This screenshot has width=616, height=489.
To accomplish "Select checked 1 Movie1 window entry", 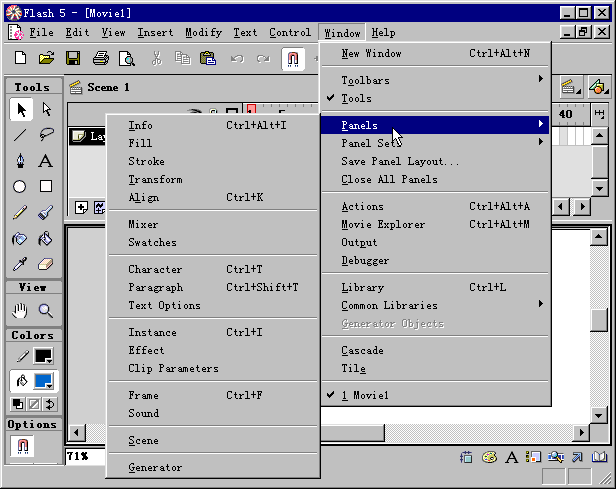I will 434,395.
